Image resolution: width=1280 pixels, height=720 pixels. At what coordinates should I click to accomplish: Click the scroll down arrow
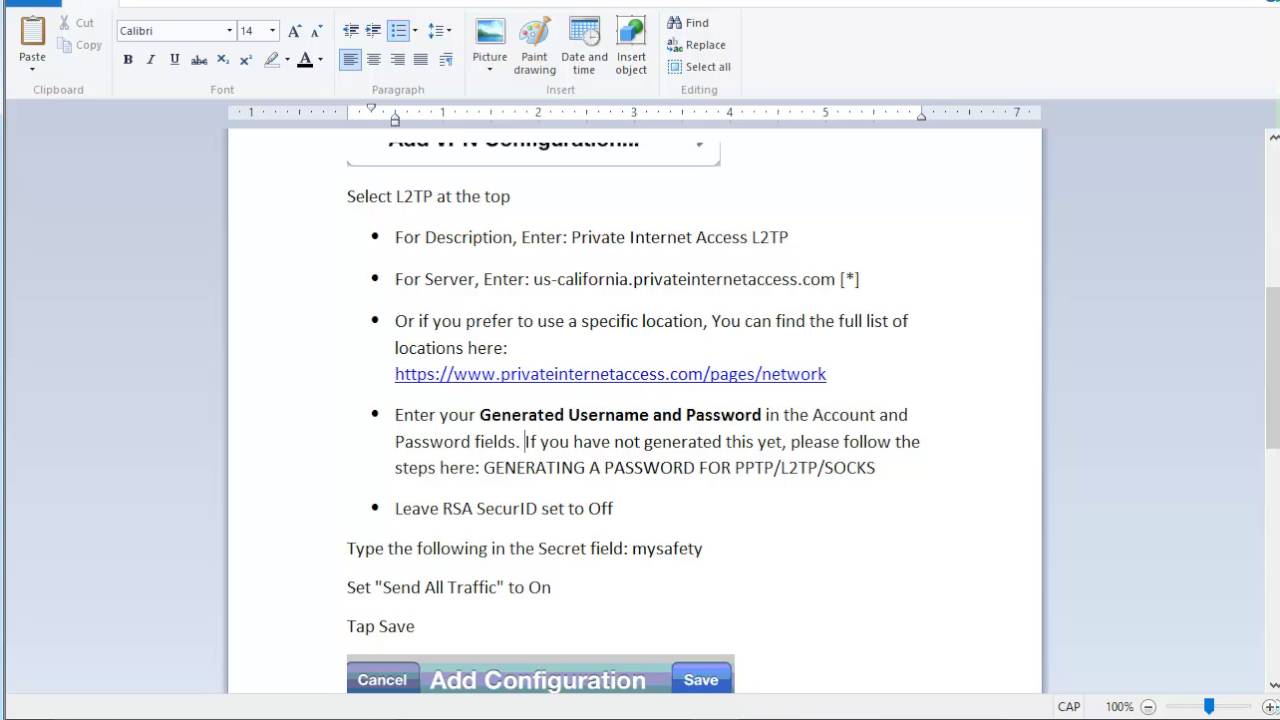(x=1272, y=685)
